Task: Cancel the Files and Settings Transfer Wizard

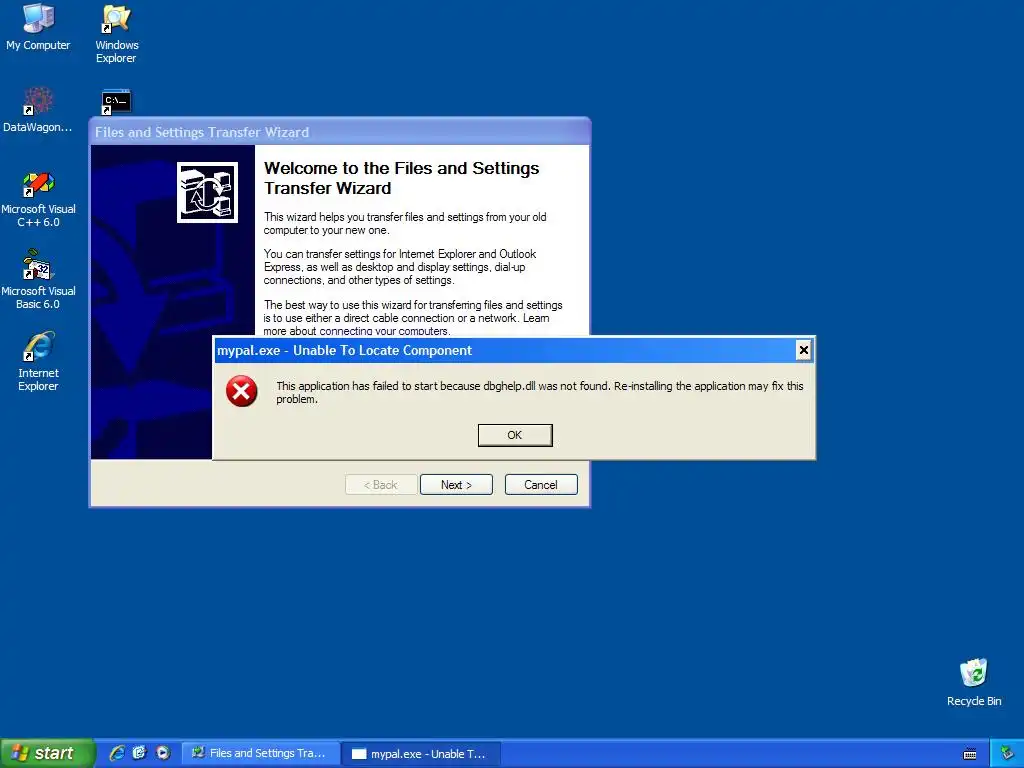Action: pyautogui.click(x=541, y=485)
